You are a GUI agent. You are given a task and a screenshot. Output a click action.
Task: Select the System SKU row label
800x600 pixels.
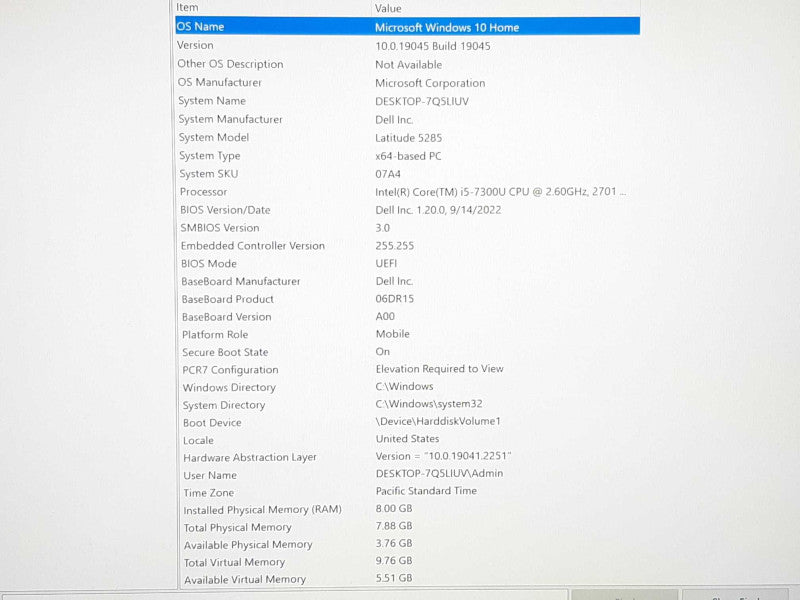209,174
